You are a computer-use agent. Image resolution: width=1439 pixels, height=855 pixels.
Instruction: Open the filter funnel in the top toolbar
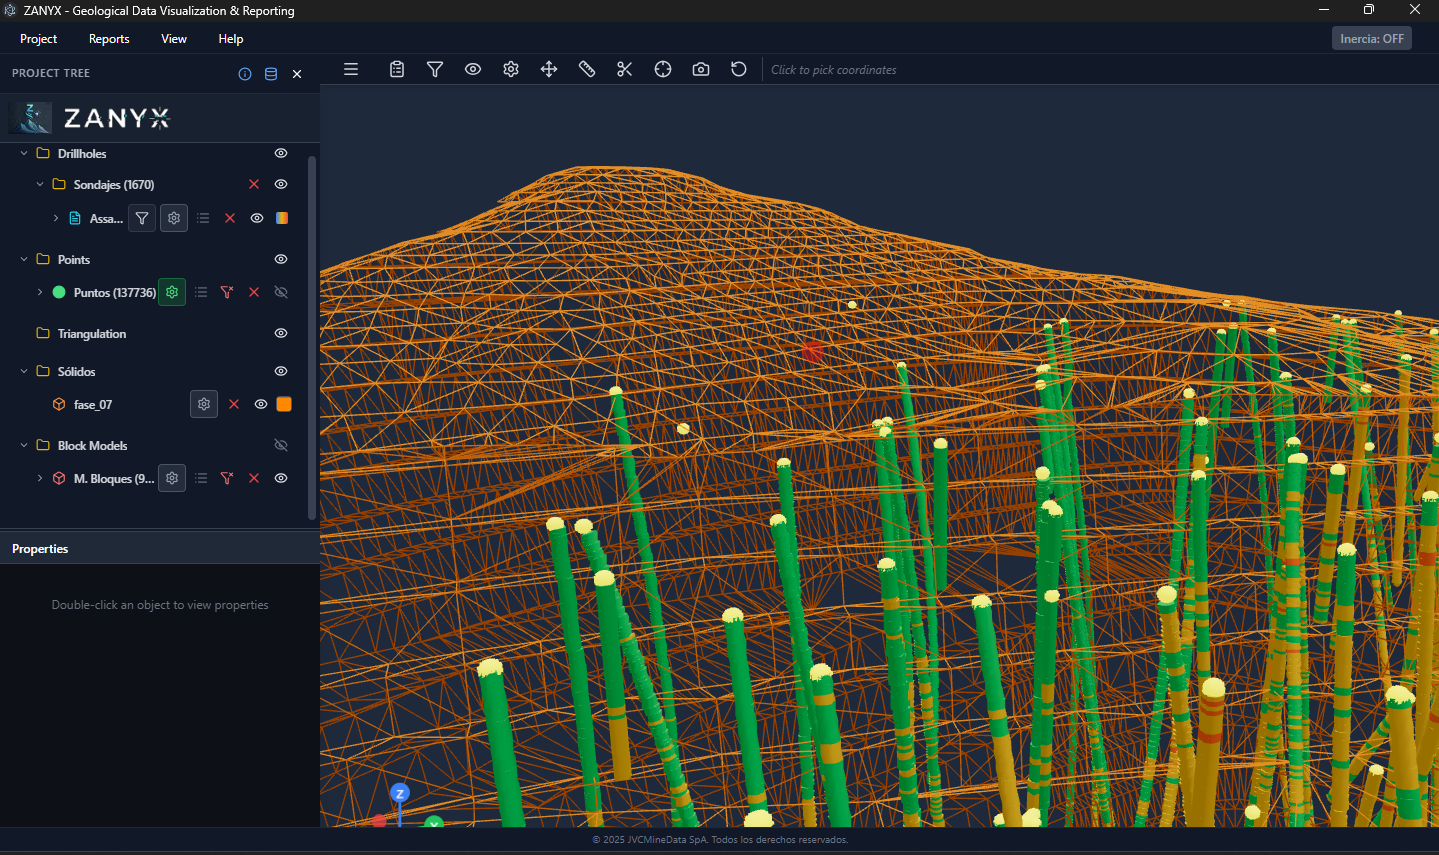tap(435, 69)
